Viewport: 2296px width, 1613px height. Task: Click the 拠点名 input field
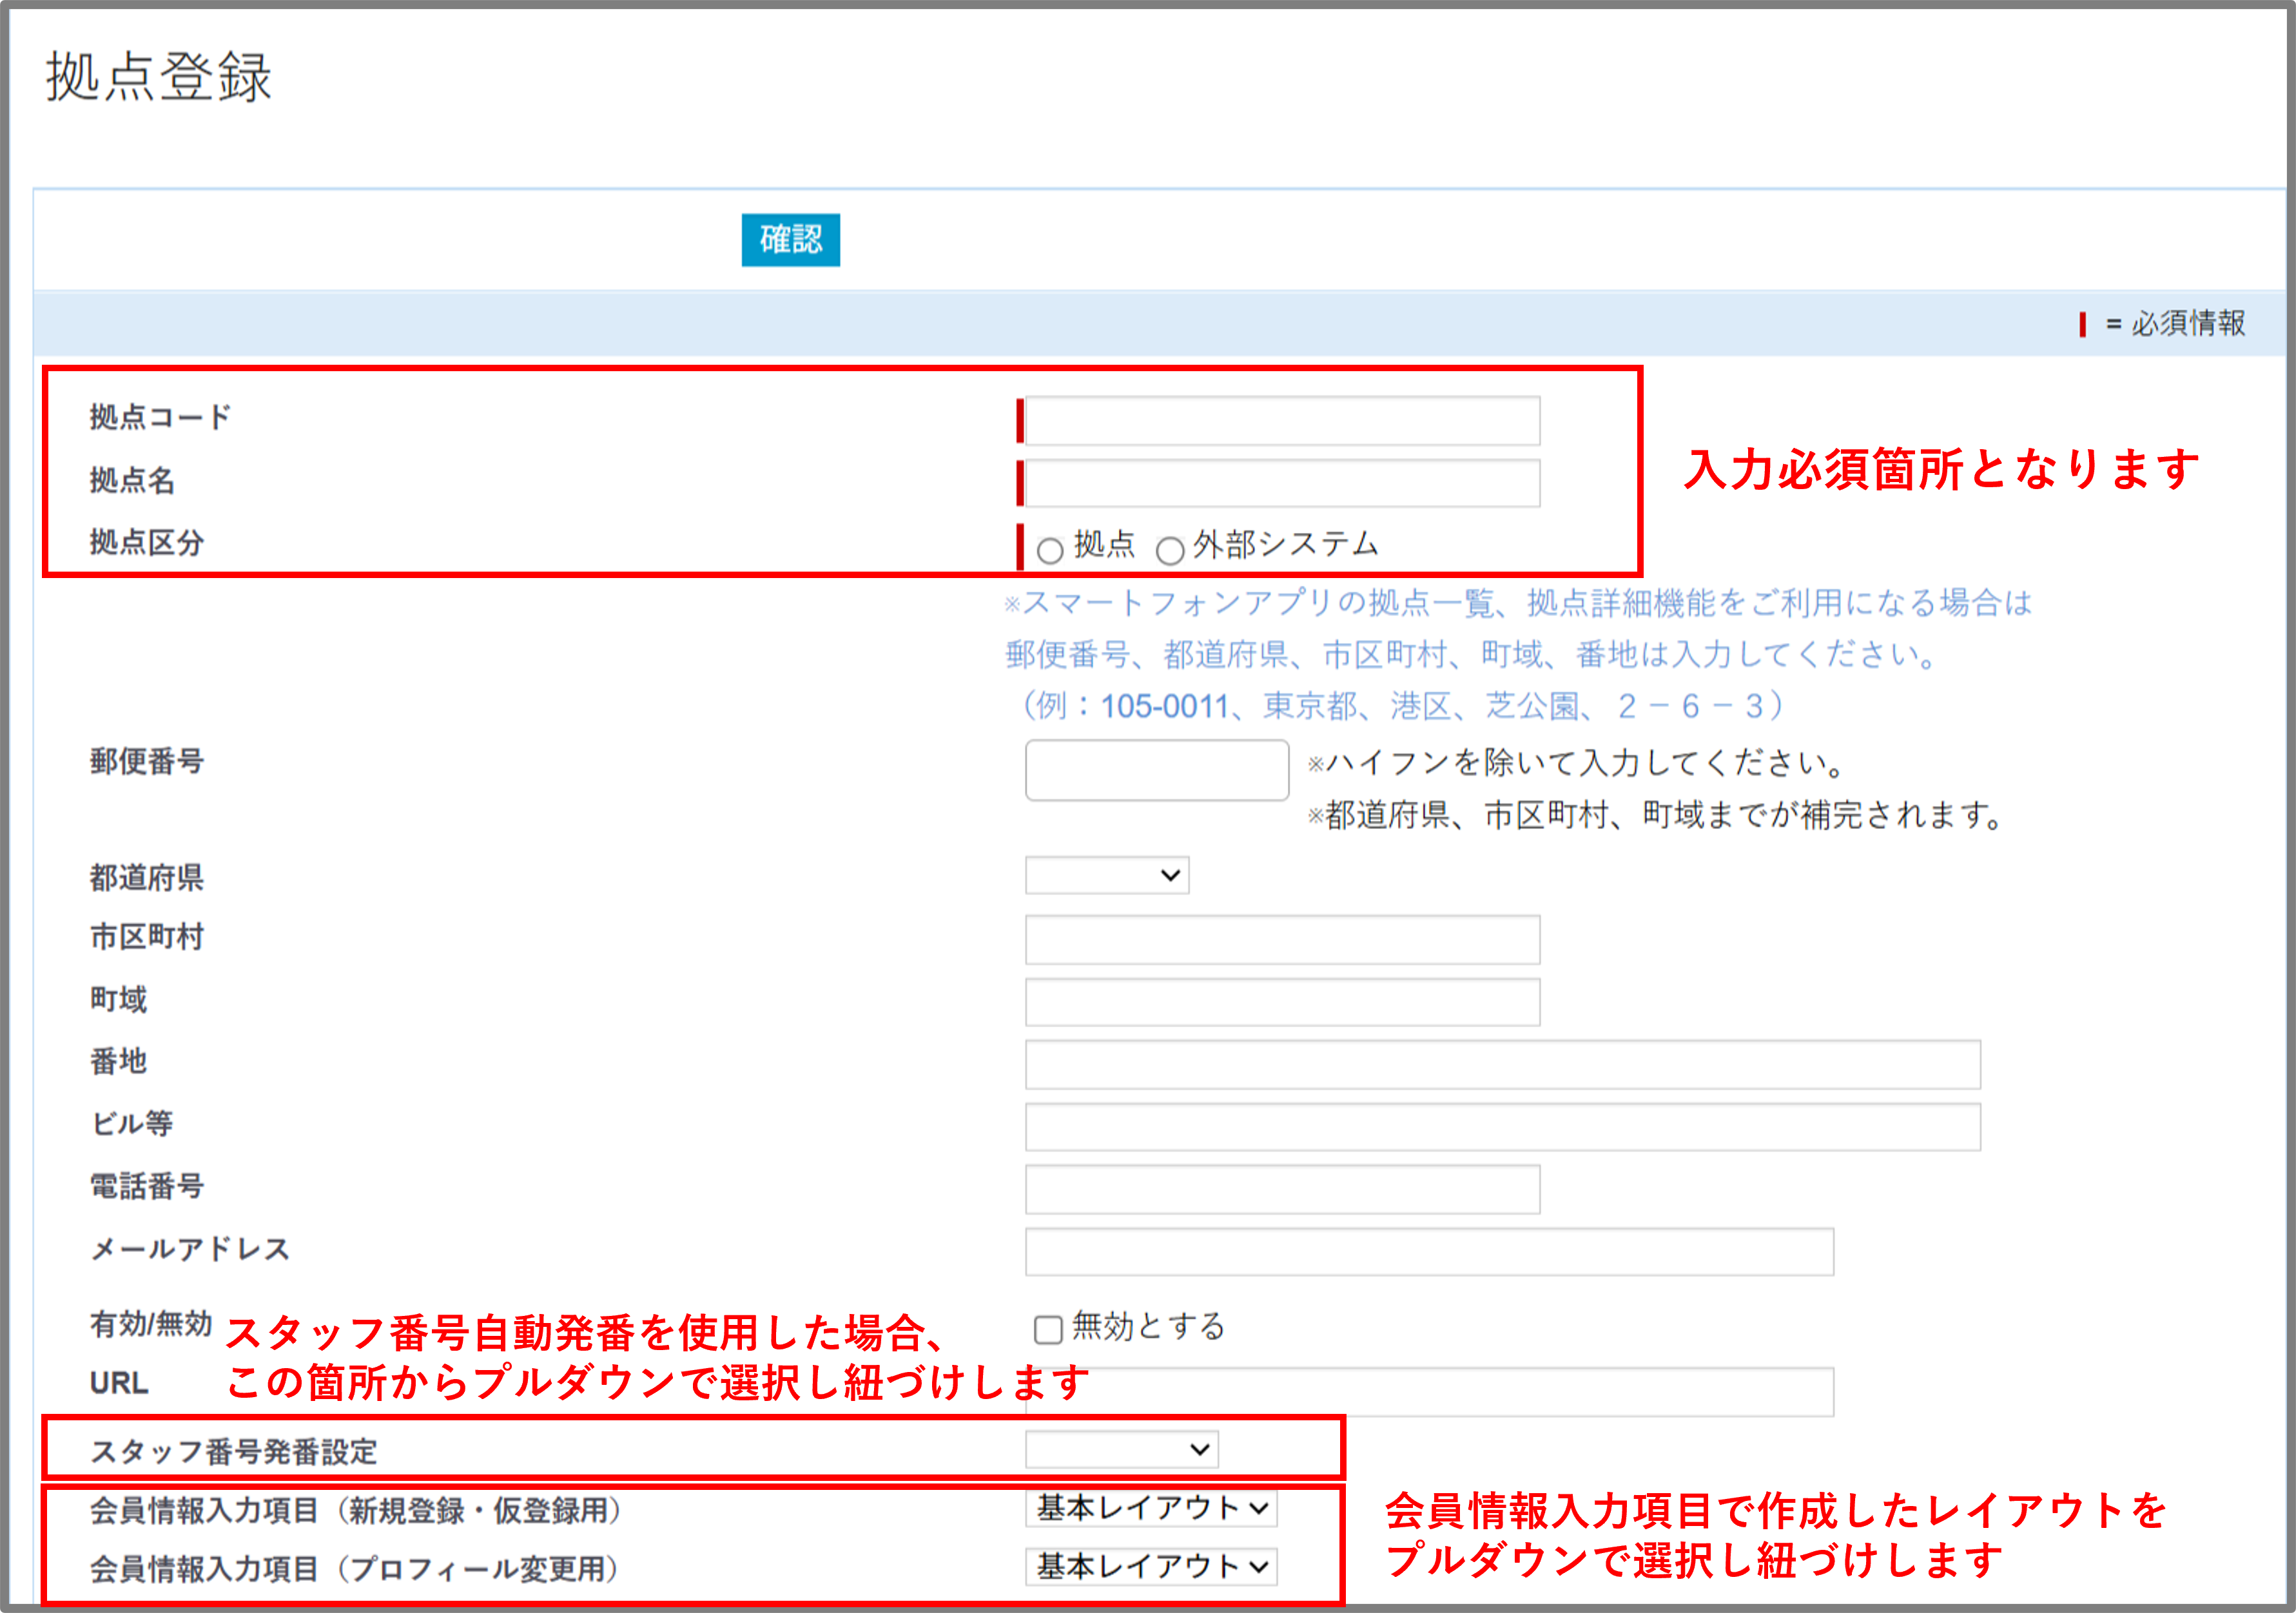coord(1282,483)
